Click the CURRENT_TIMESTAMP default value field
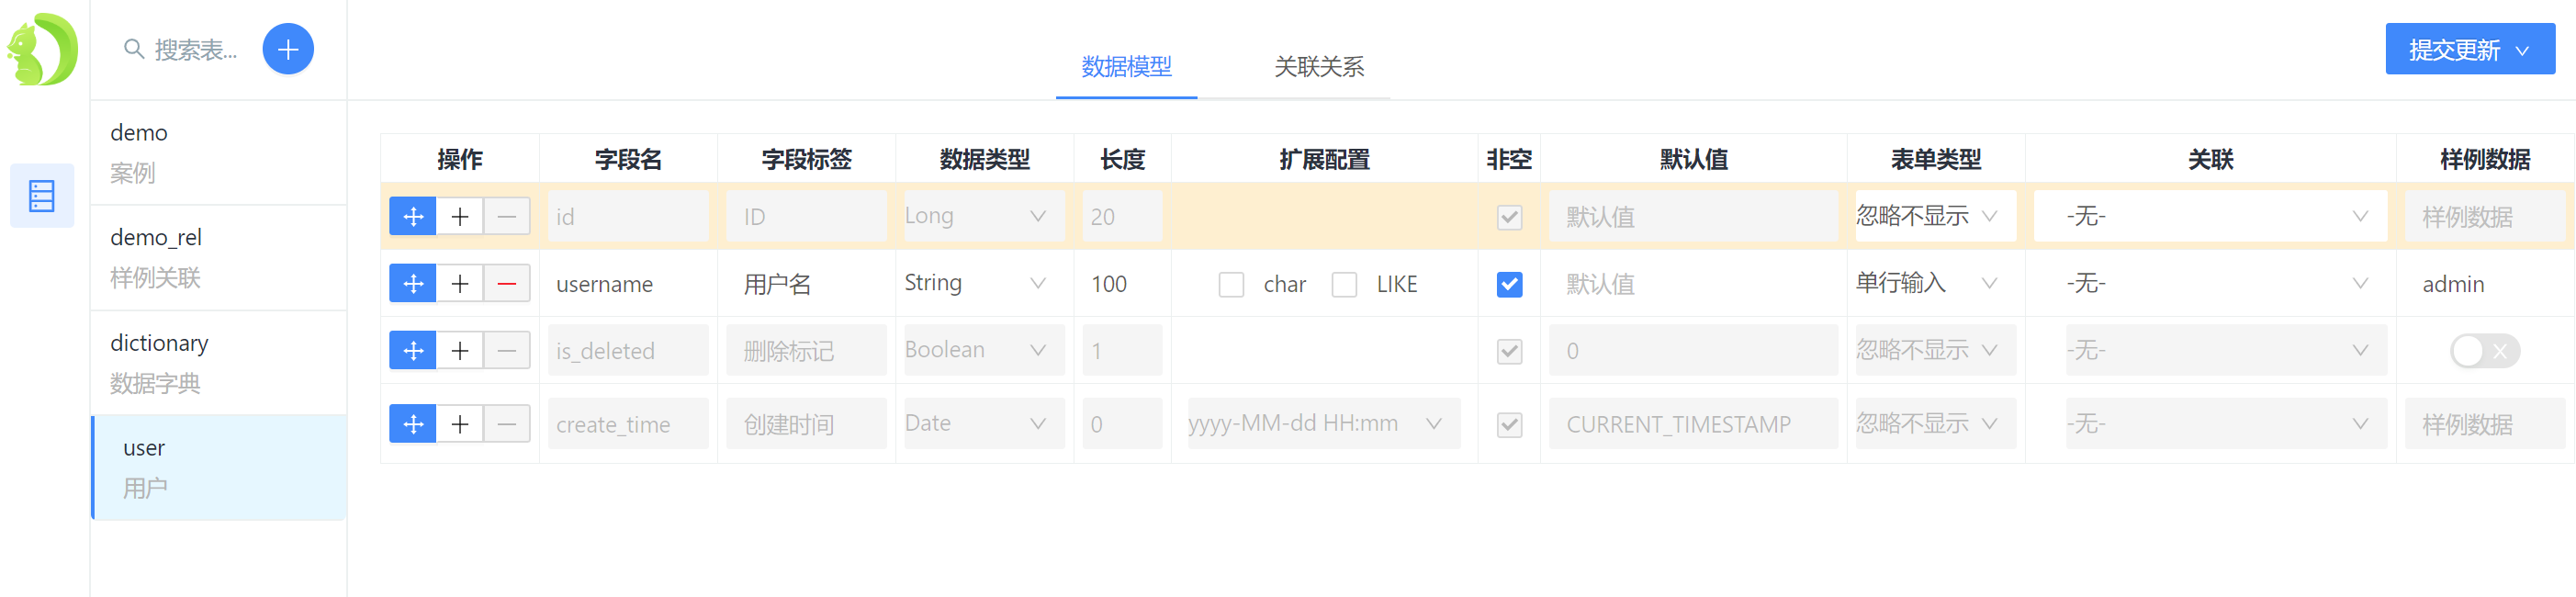 [1693, 425]
